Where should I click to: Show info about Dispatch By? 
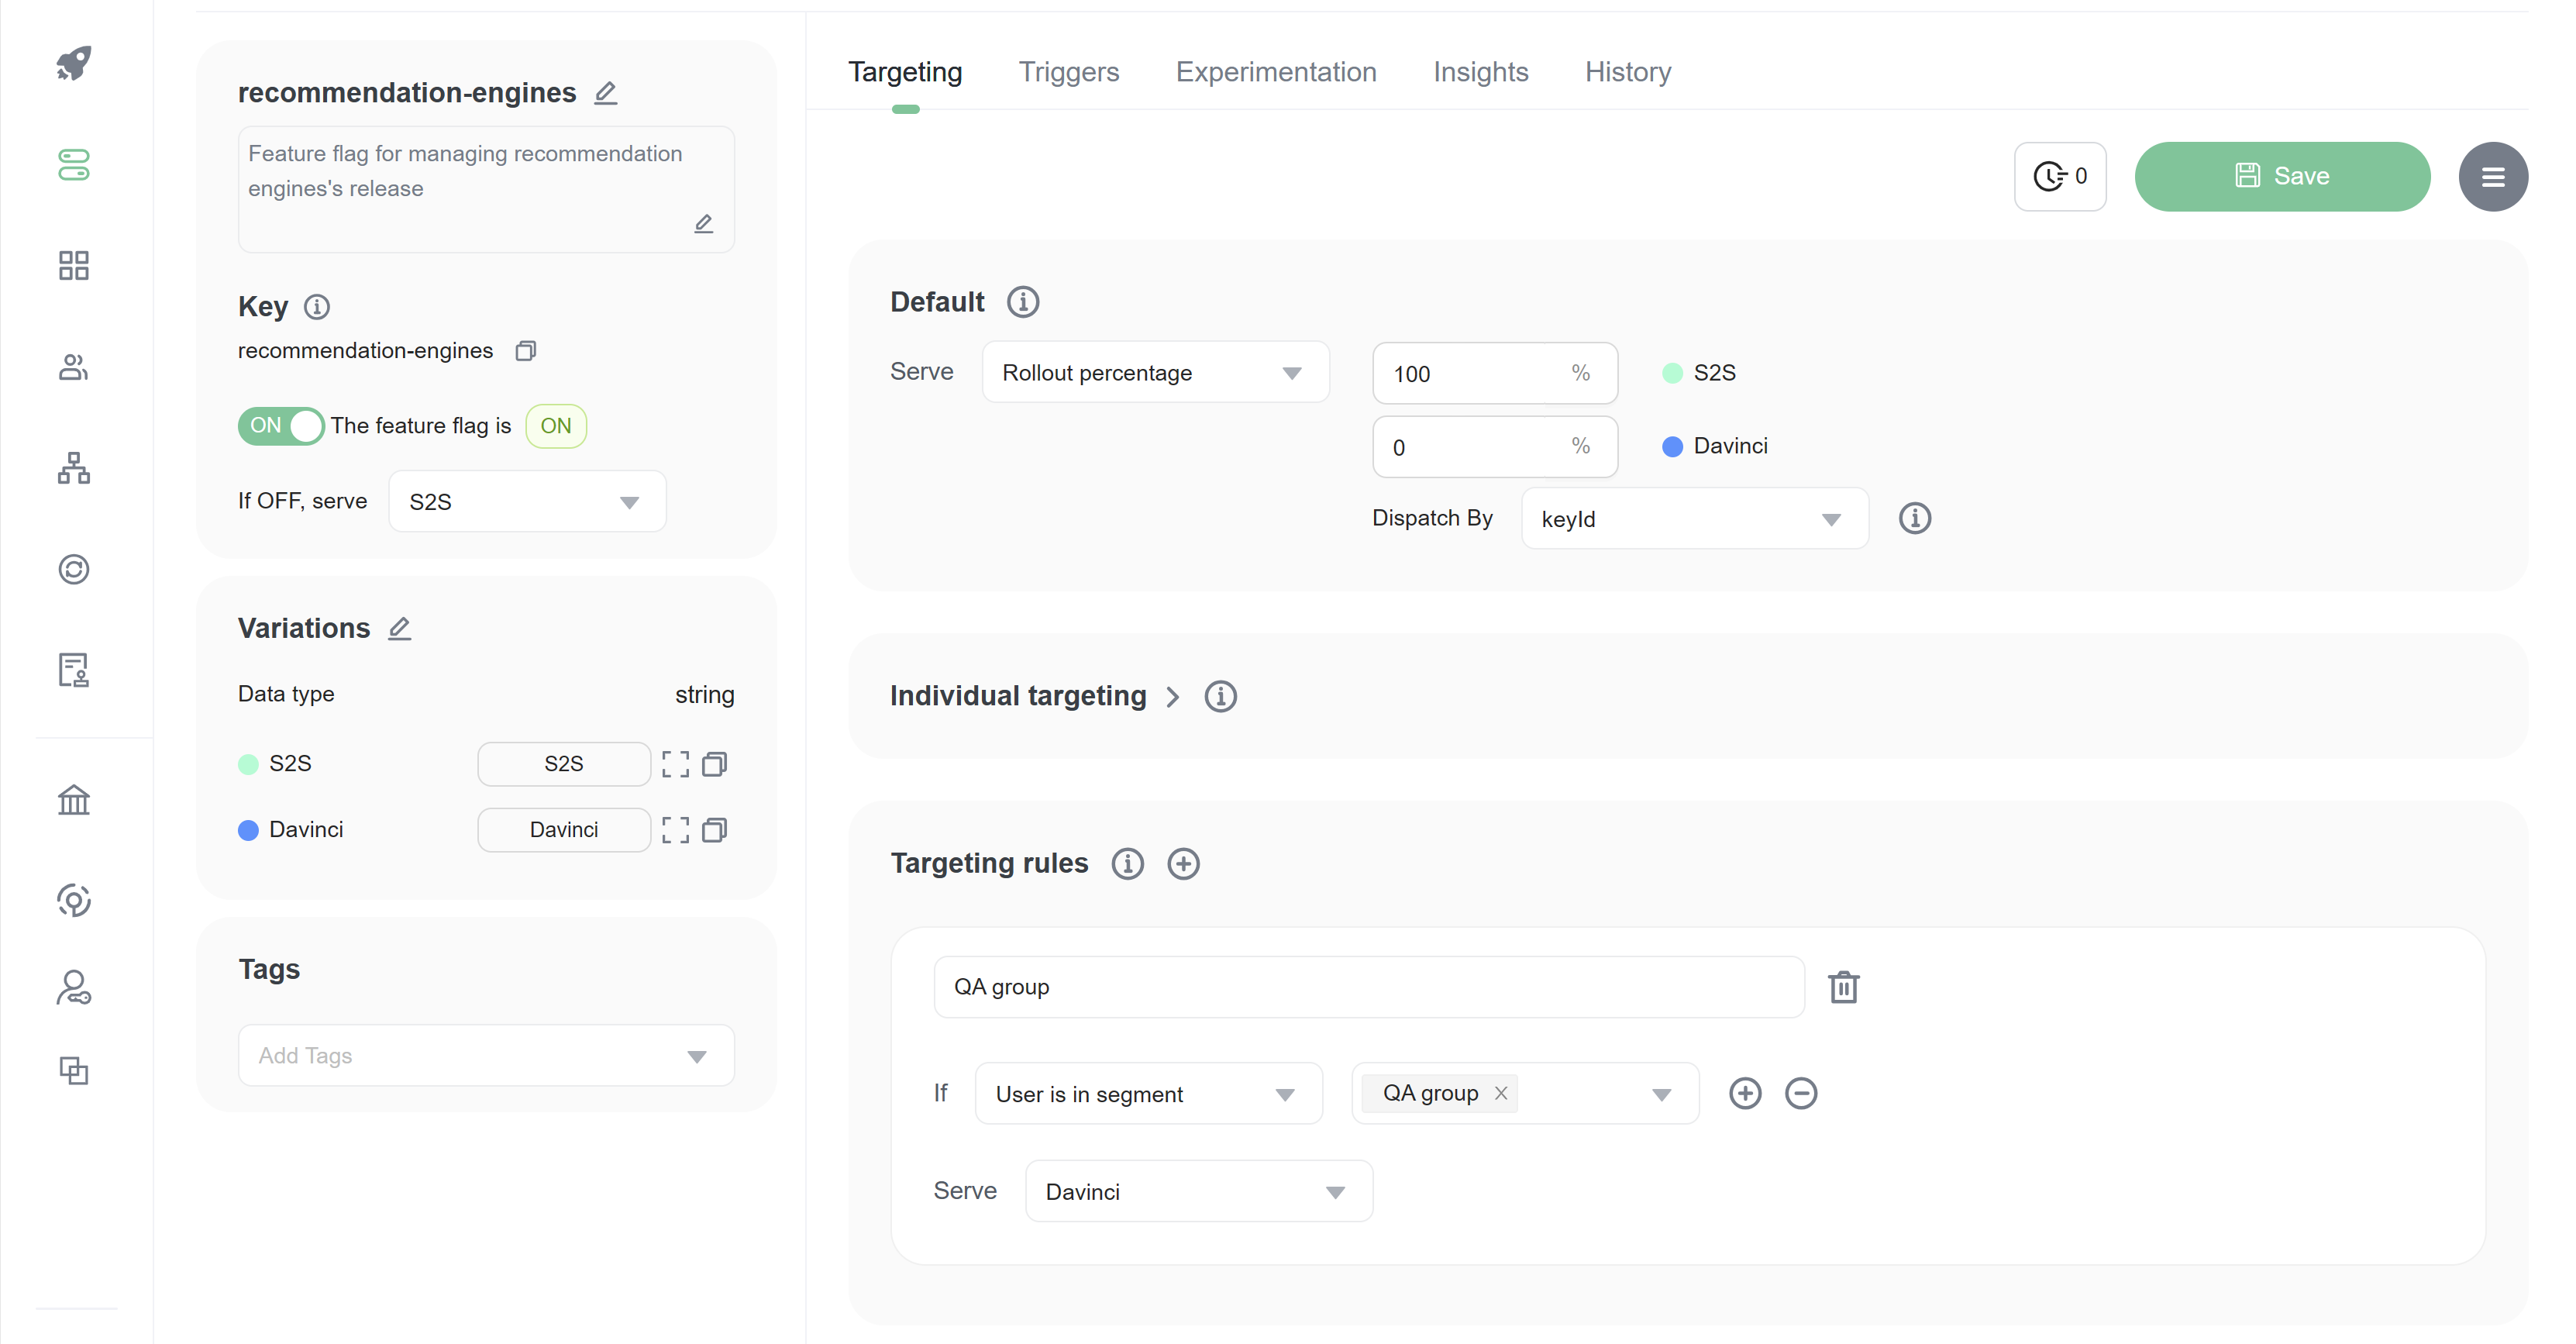[1914, 518]
